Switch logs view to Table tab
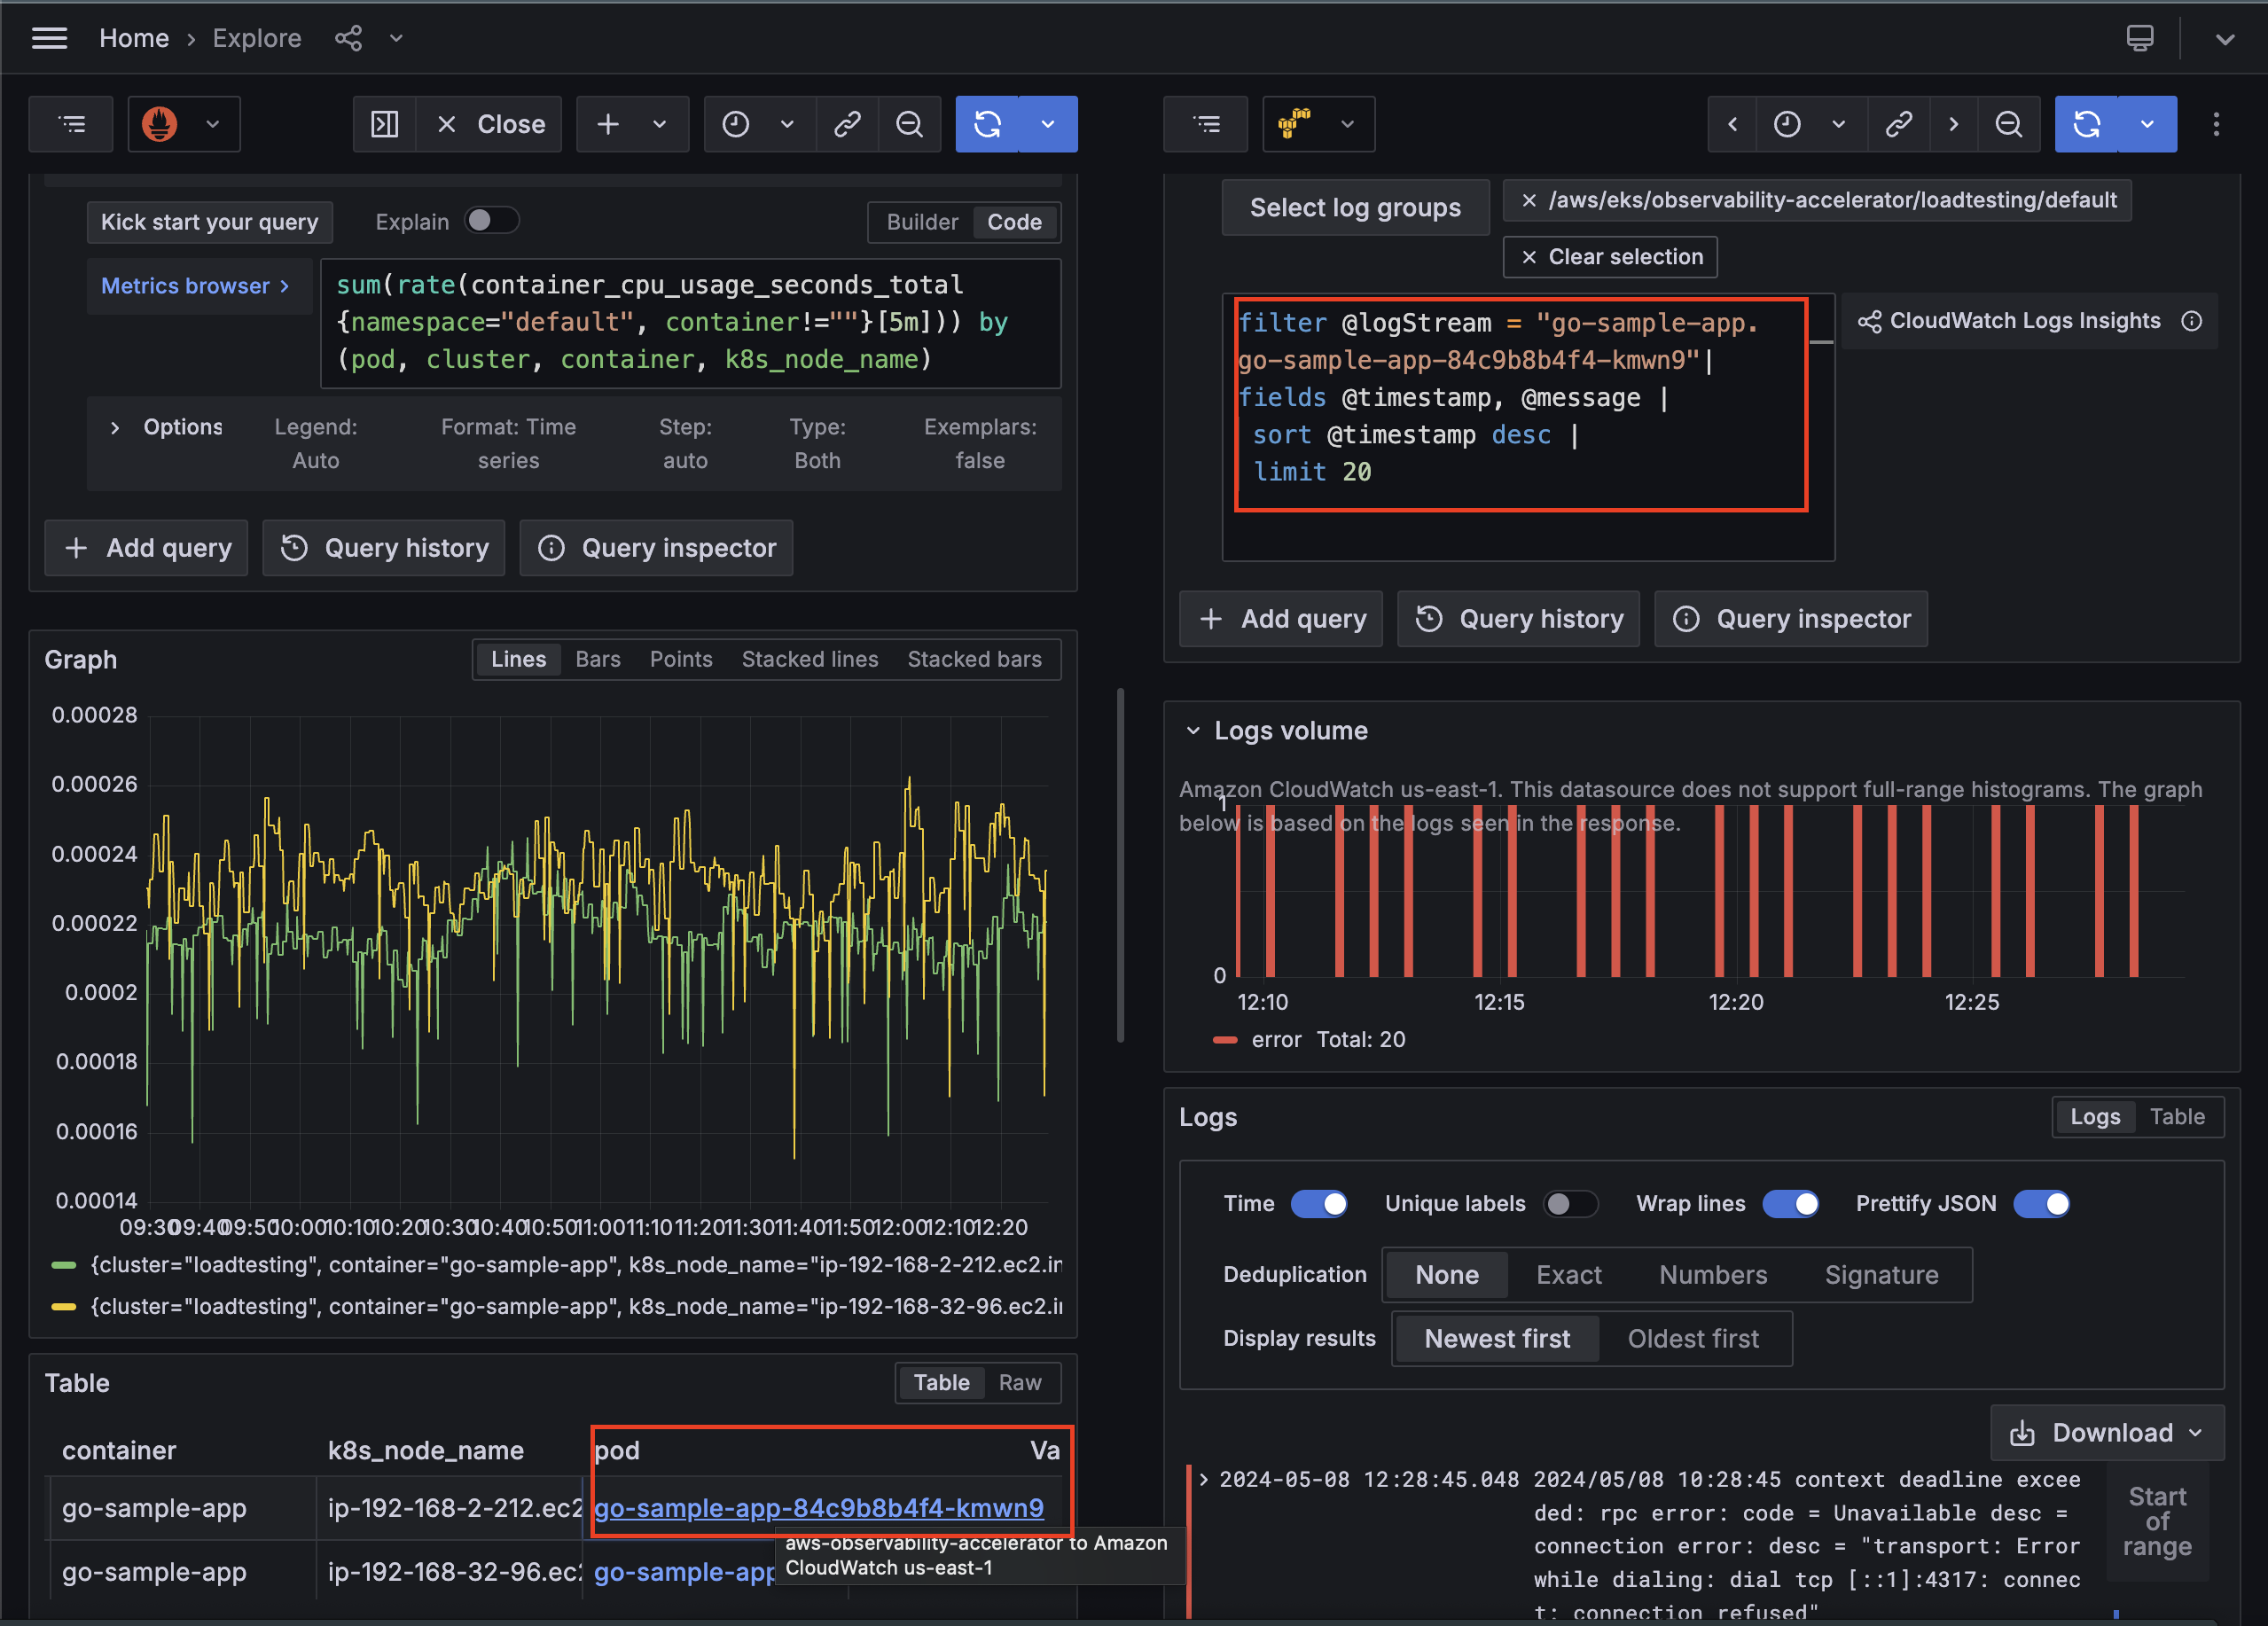This screenshot has height=1626, width=2268. [x=2177, y=1117]
